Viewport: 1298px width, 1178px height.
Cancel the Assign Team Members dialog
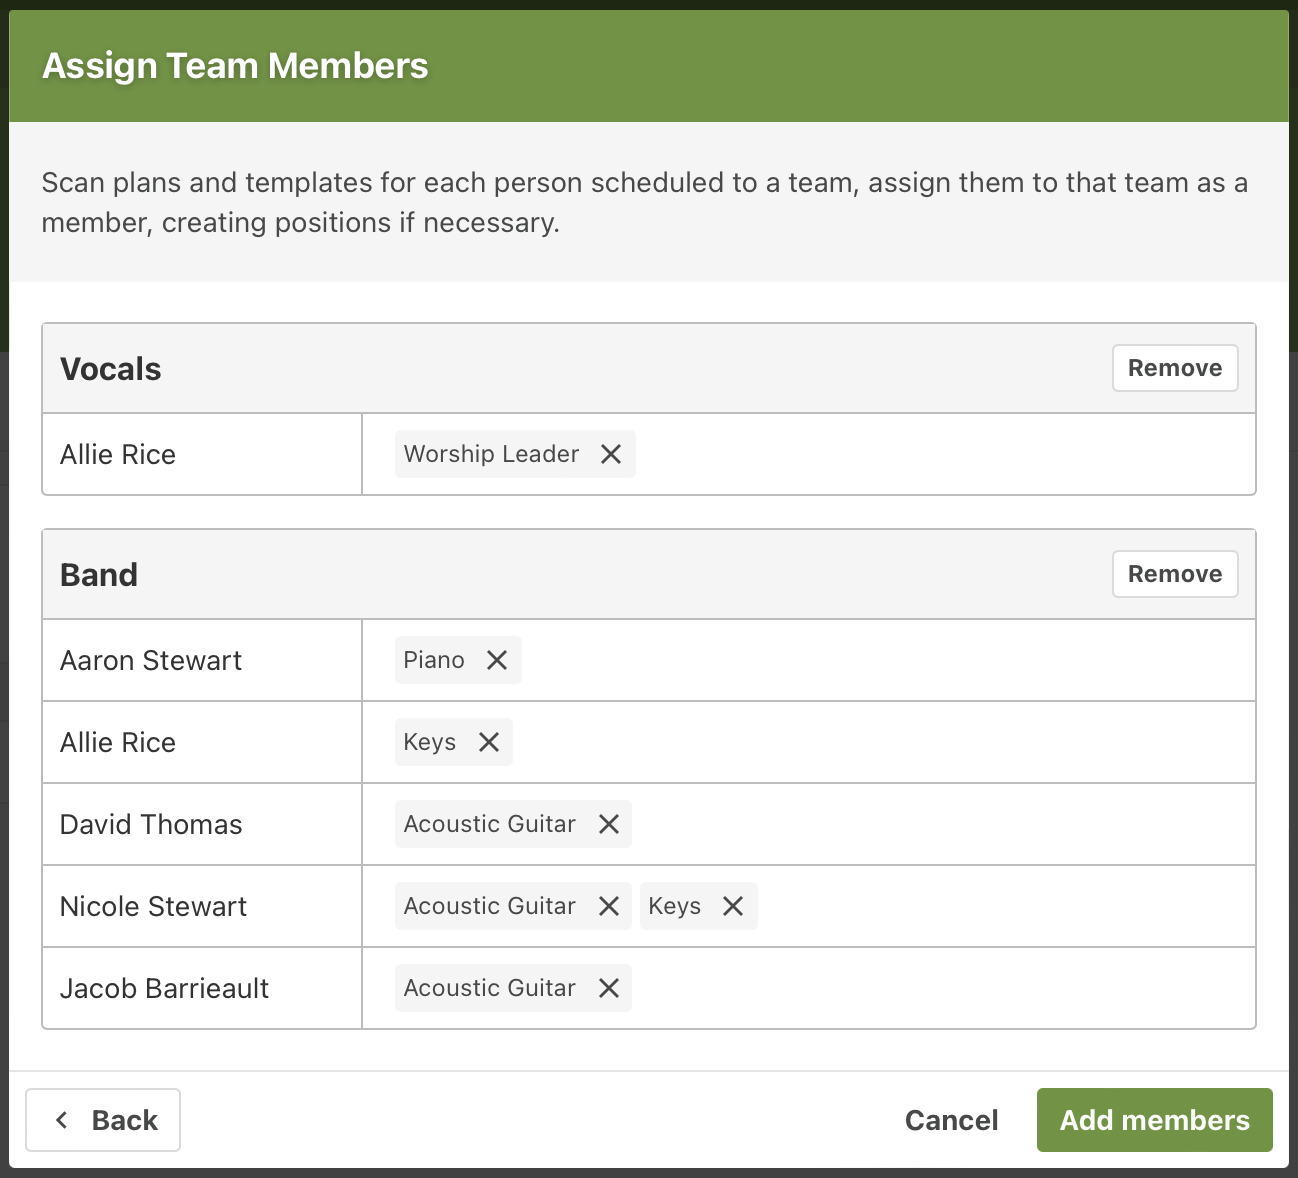coord(951,1120)
